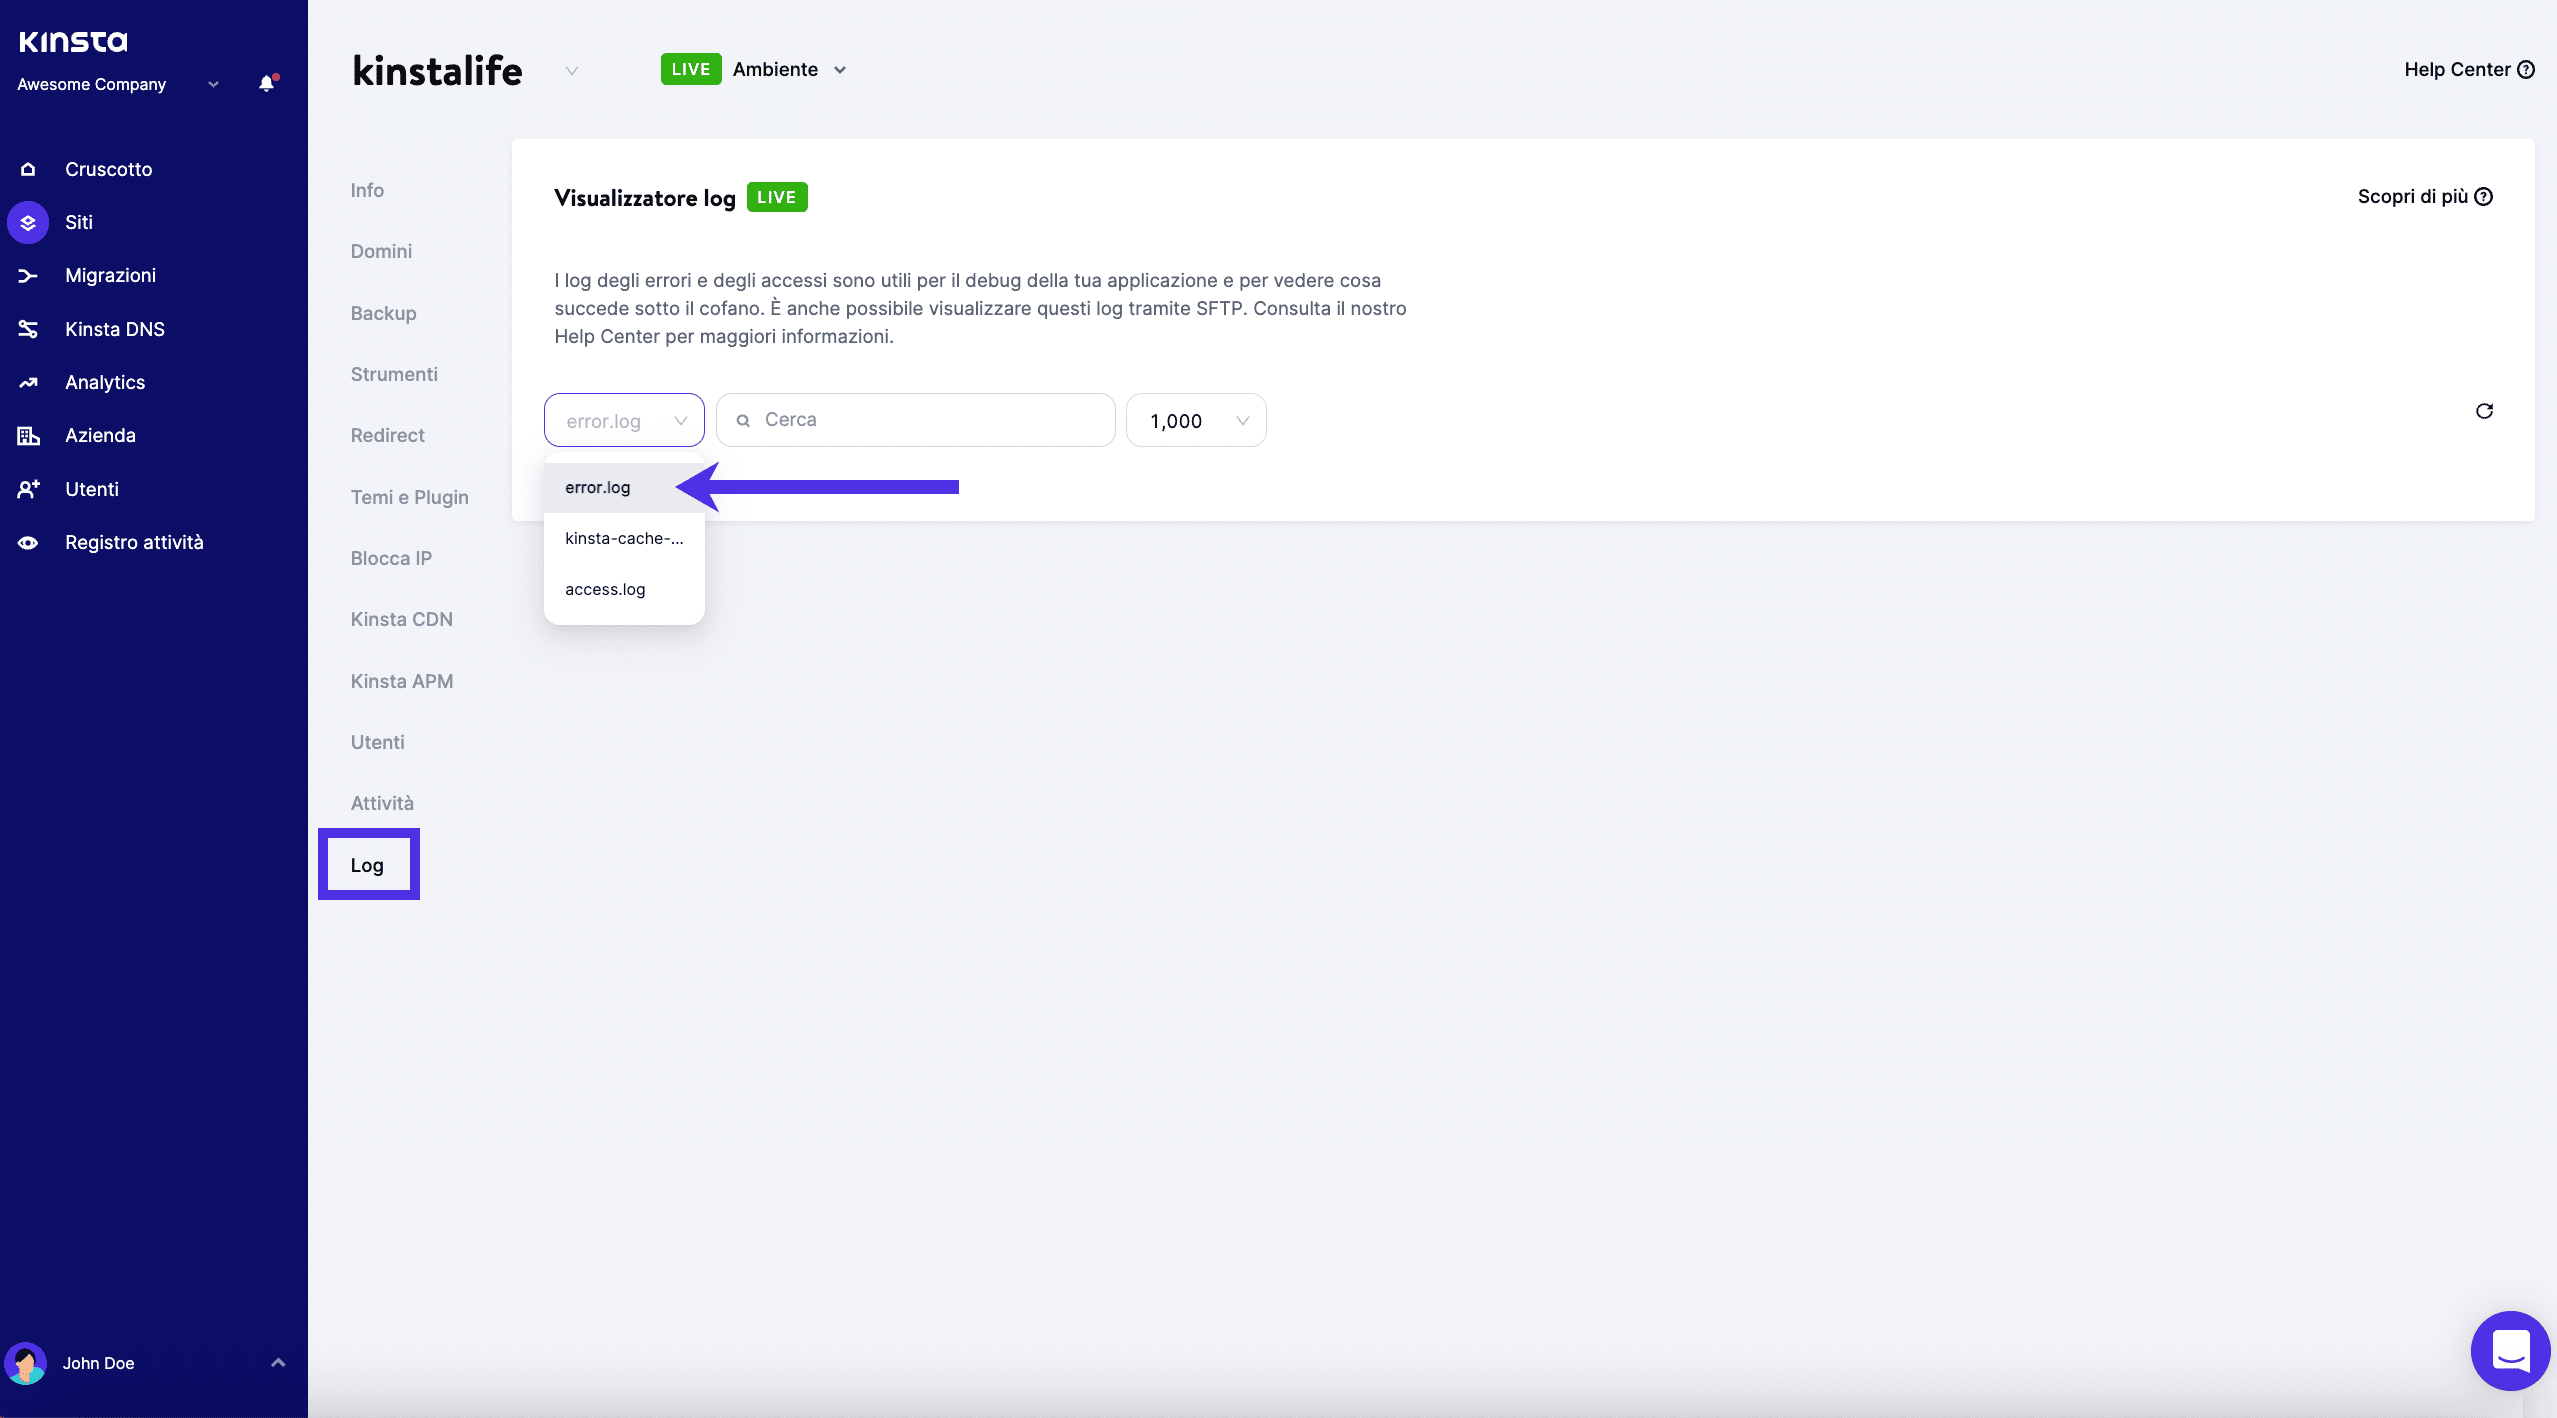Click the Migrazioni sidebar icon
The image size is (2557, 1418).
click(26, 276)
